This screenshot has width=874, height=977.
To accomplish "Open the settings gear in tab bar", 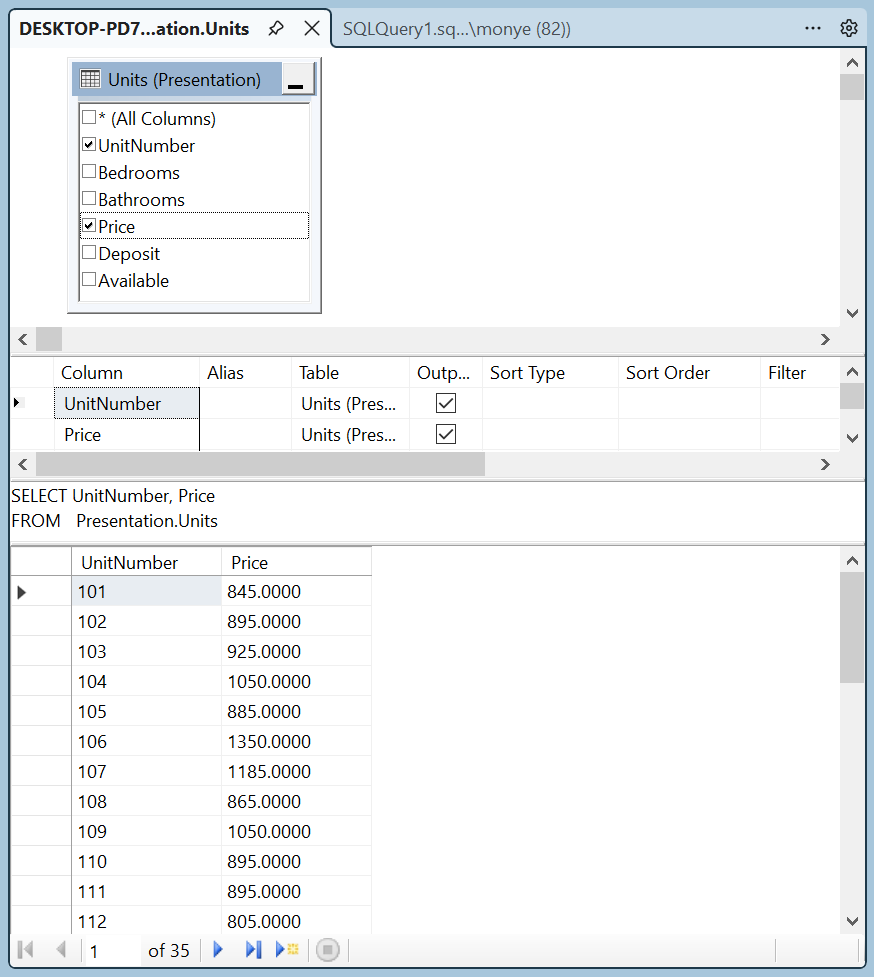I will (848, 28).
